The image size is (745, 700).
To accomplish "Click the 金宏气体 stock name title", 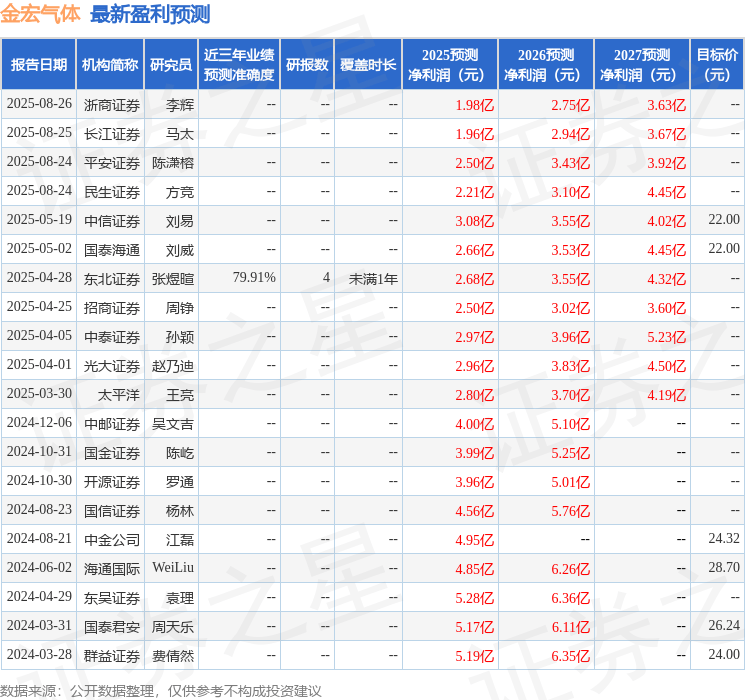I will 41,14.
